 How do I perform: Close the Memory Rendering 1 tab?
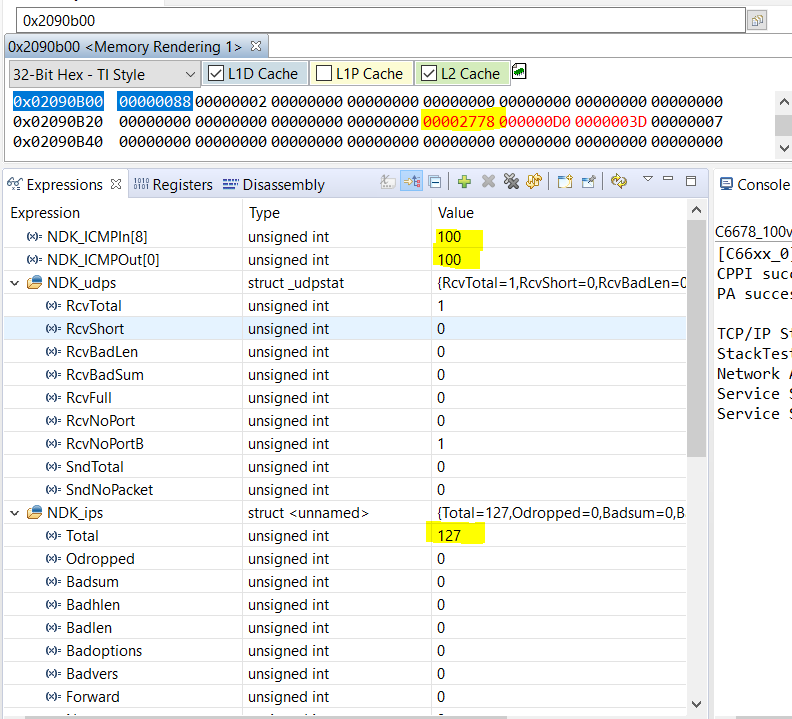[x=256, y=46]
